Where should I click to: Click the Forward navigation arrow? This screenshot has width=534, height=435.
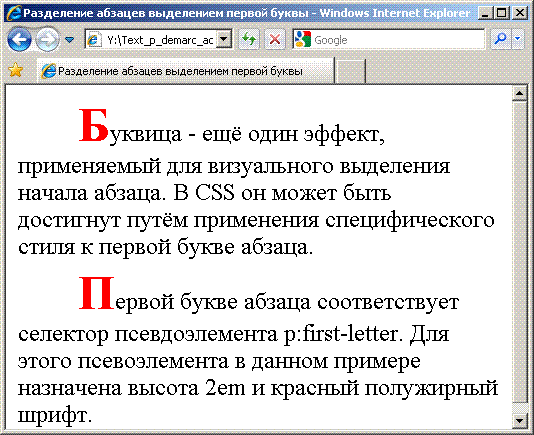coord(47,40)
